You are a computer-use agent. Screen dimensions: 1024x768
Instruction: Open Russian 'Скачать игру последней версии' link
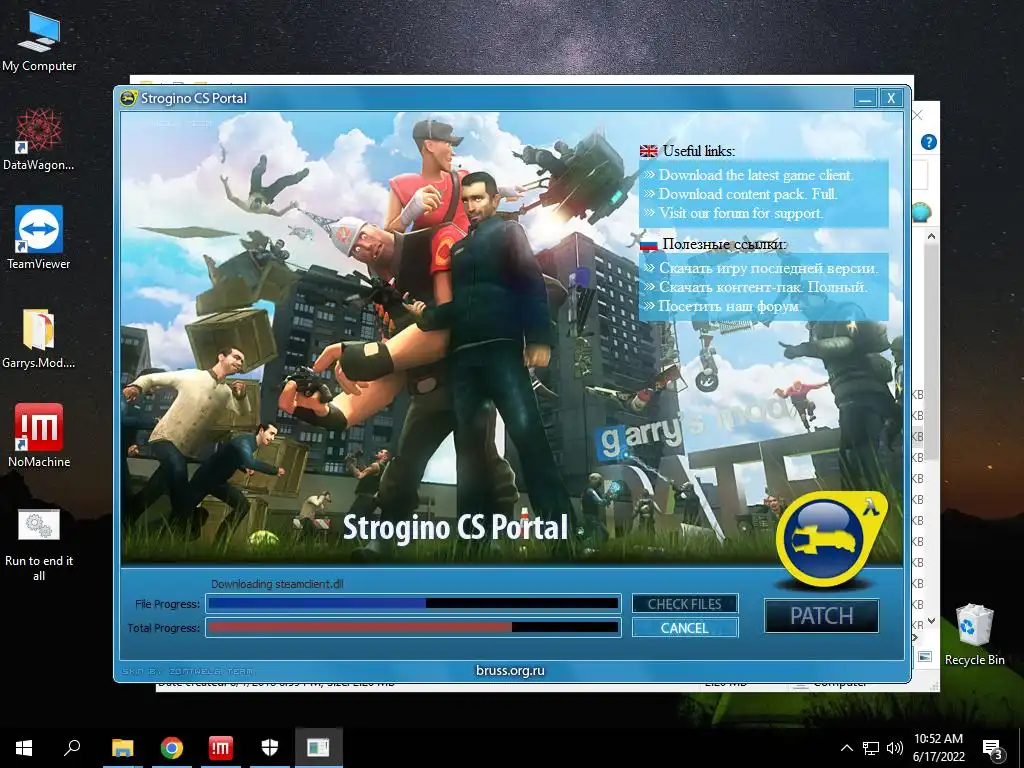click(x=769, y=268)
